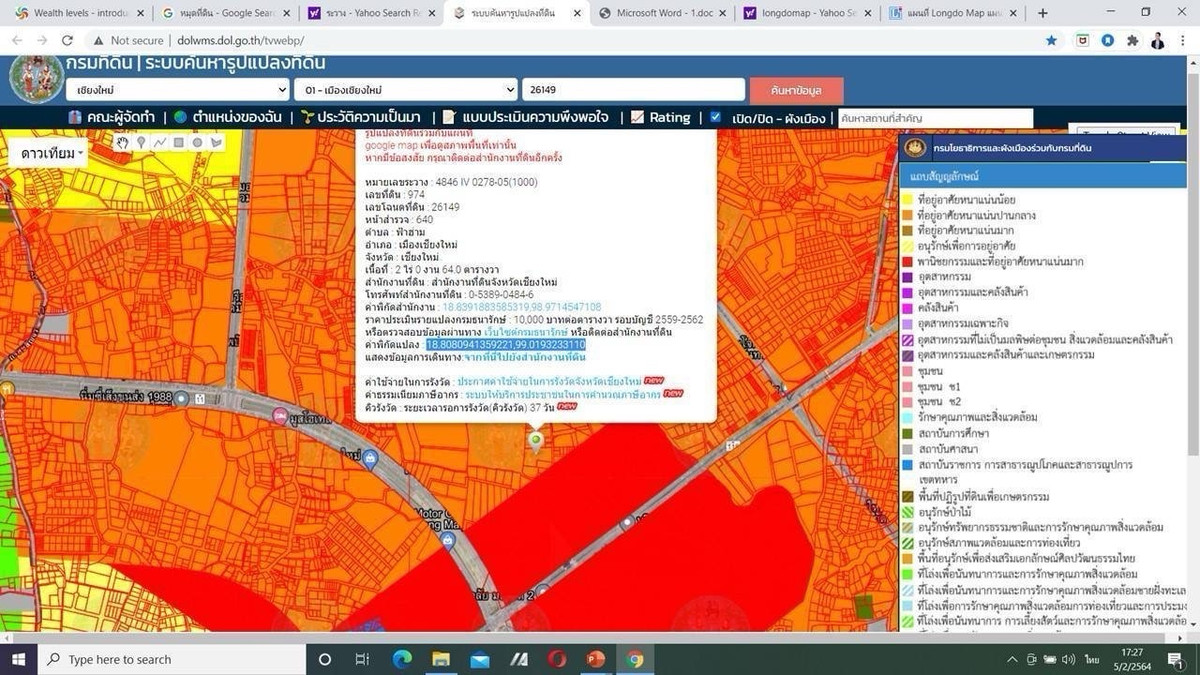Open ตำแหน่งของฉัน menu item
This screenshot has width=1200, height=675.
tap(237, 117)
